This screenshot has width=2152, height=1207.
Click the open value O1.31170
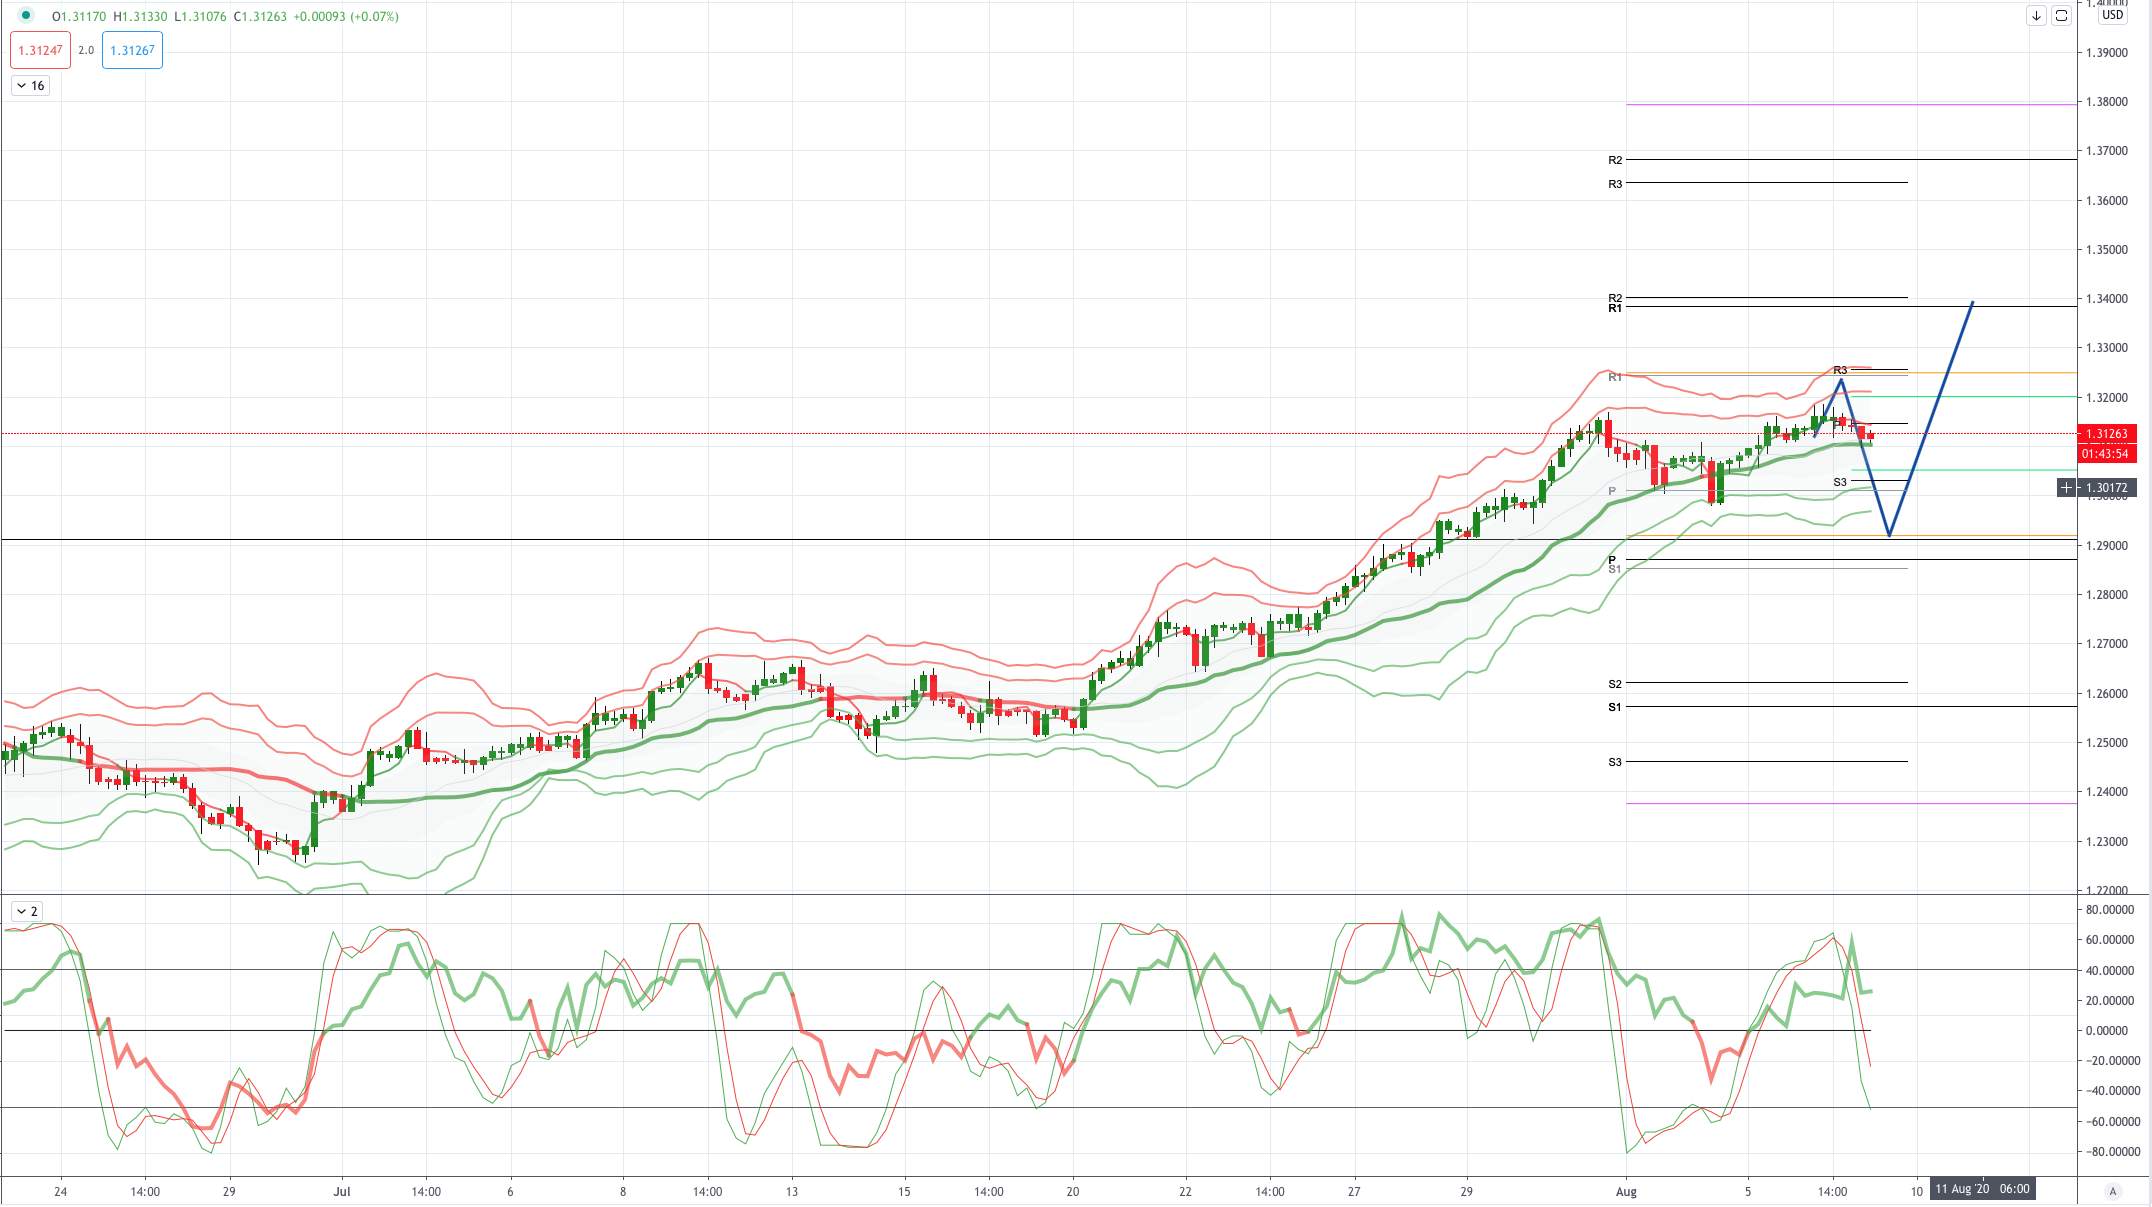pos(80,16)
